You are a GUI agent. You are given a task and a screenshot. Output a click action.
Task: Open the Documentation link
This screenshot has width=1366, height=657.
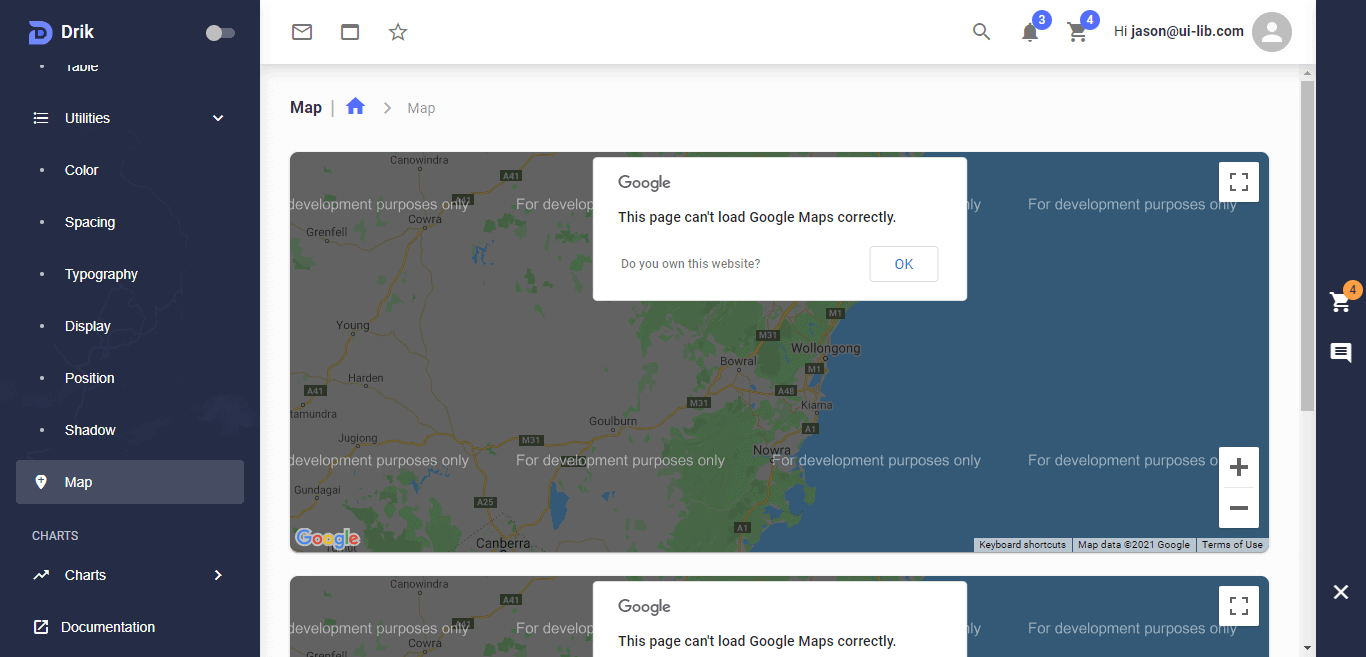click(x=108, y=627)
